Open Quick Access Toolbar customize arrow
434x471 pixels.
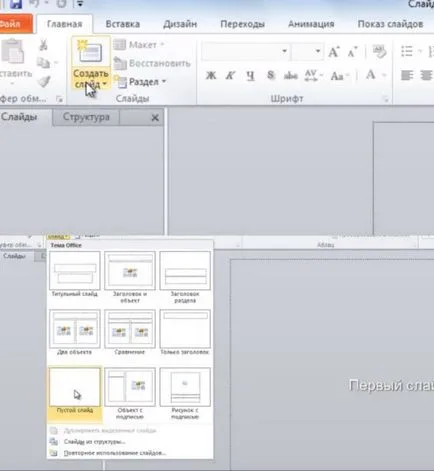[80, 4]
